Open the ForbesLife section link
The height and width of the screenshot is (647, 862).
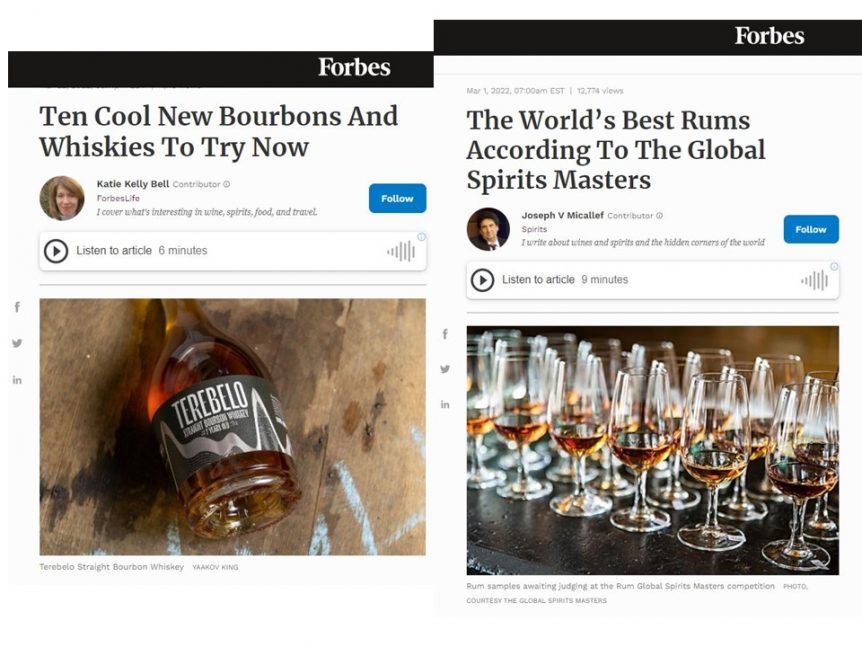(118, 198)
